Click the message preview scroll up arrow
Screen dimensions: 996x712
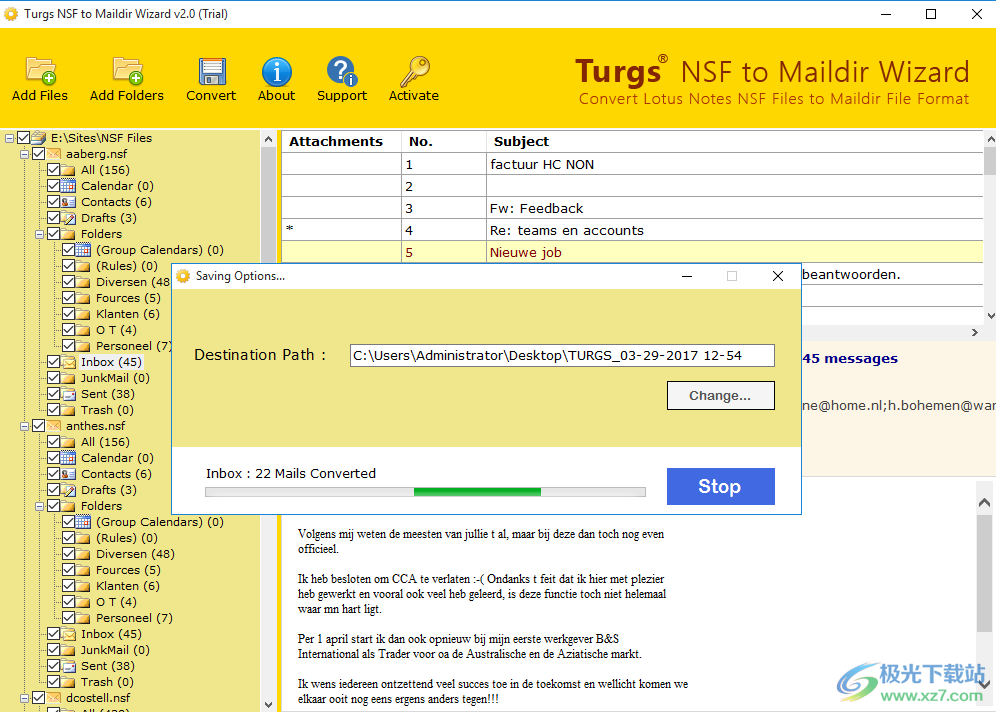[984, 502]
